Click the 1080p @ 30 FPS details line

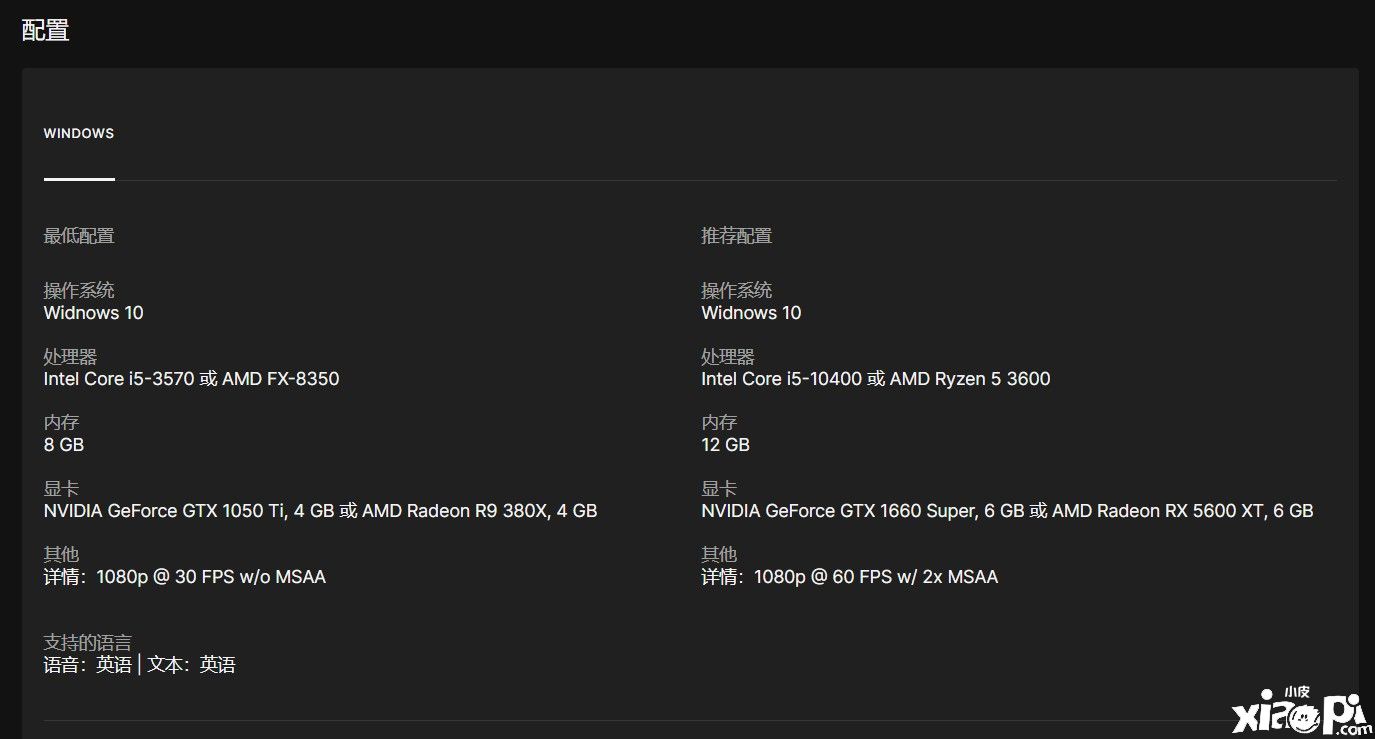pyautogui.click(x=185, y=577)
